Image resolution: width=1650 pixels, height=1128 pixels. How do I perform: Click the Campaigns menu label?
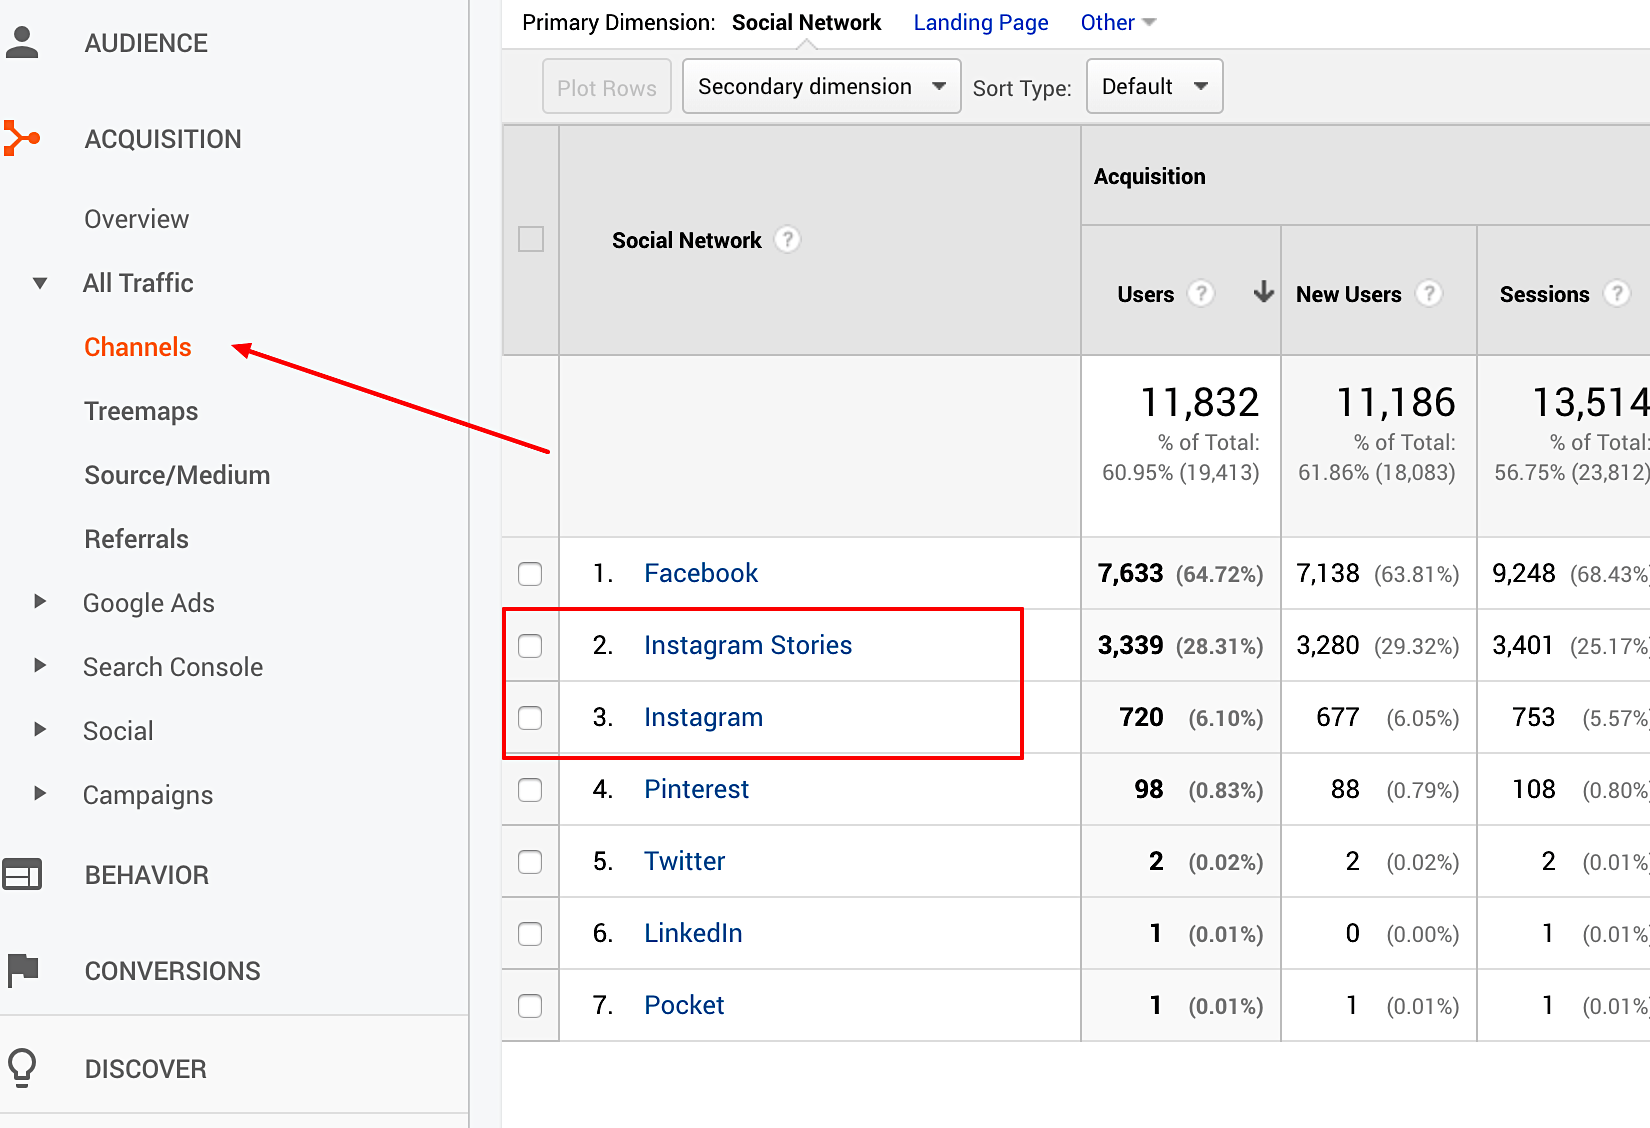click(x=148, y=795)
